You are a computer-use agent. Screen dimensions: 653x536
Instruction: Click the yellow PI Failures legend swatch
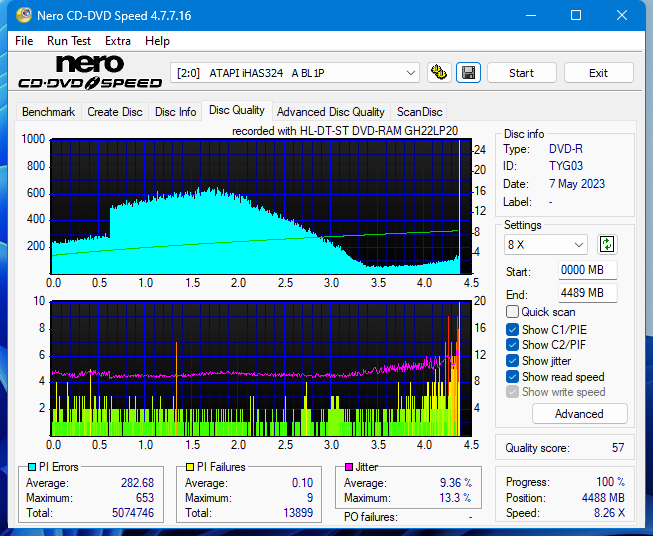pos(190,467)
